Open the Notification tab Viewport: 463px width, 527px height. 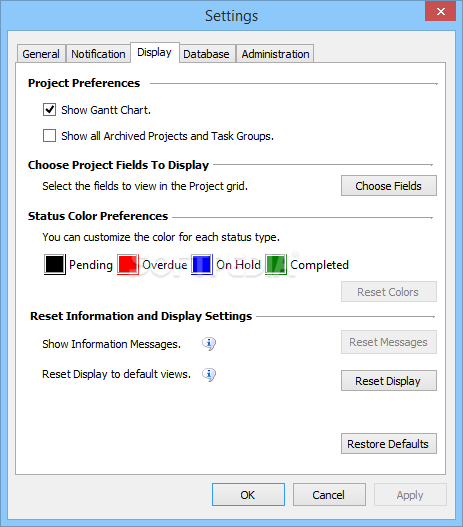(x=98, y=54)
